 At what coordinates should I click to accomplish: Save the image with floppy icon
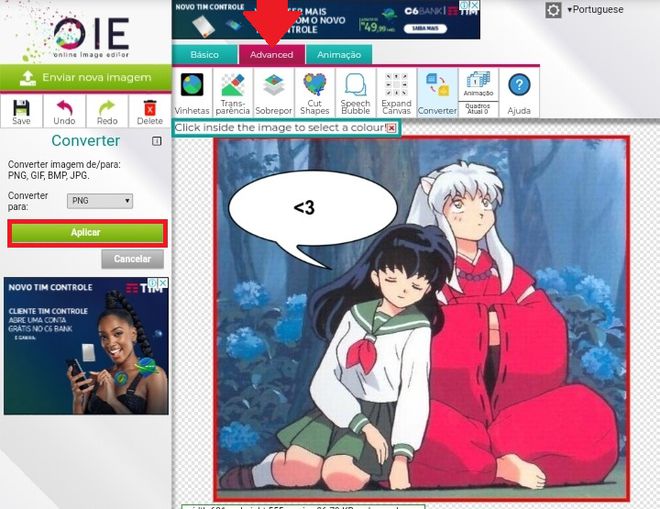coord(21,112)
